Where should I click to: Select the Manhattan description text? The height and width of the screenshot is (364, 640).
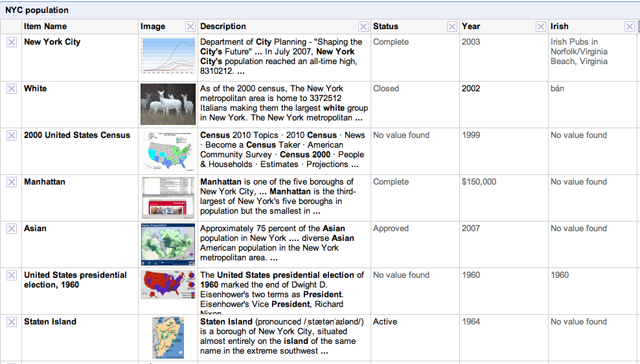(278, 196)
